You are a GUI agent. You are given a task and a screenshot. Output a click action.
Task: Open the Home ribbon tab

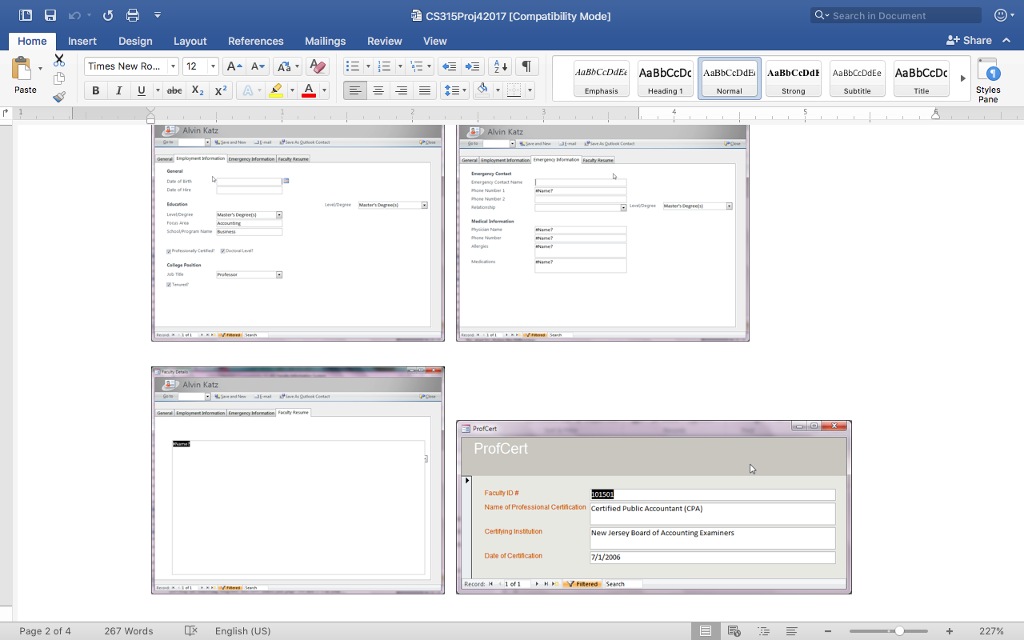[32, 41]
